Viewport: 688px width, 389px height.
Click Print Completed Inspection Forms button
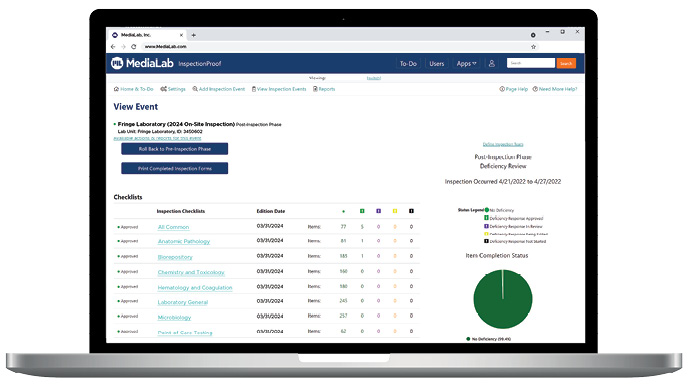tap(175, 168)
